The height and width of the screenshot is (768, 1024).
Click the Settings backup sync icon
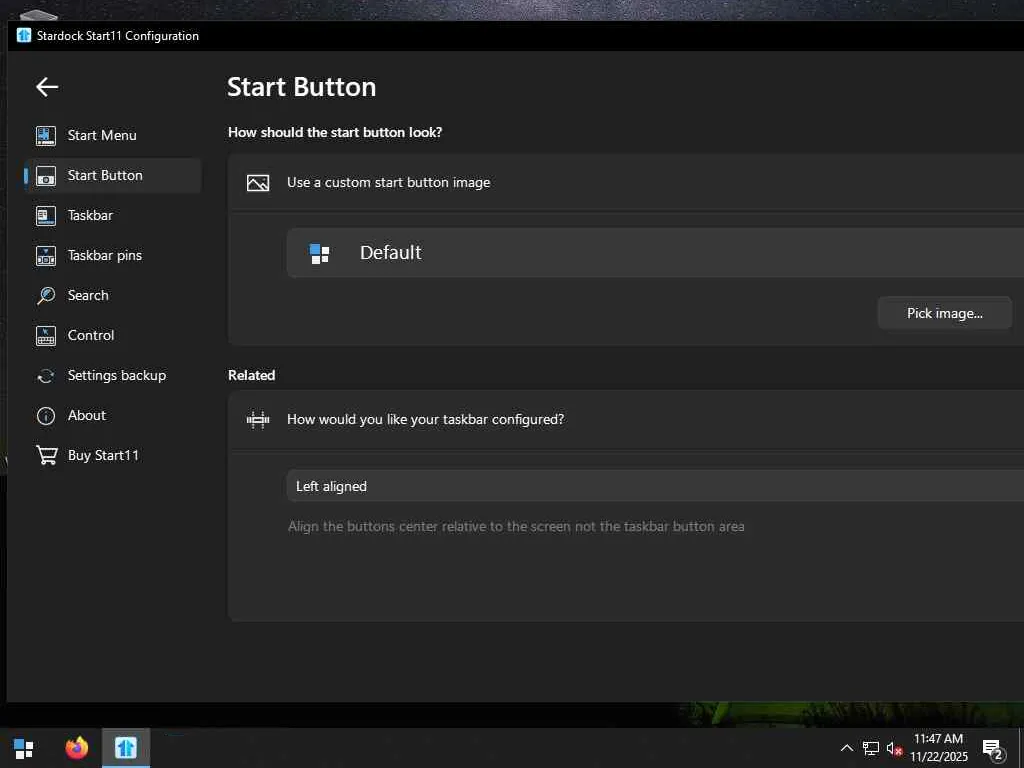46,376
